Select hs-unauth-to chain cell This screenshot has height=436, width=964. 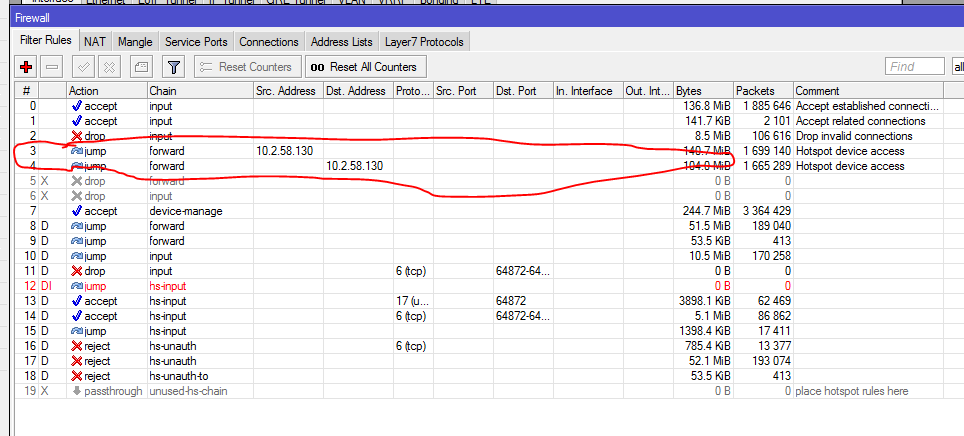[x=180, y=376]
